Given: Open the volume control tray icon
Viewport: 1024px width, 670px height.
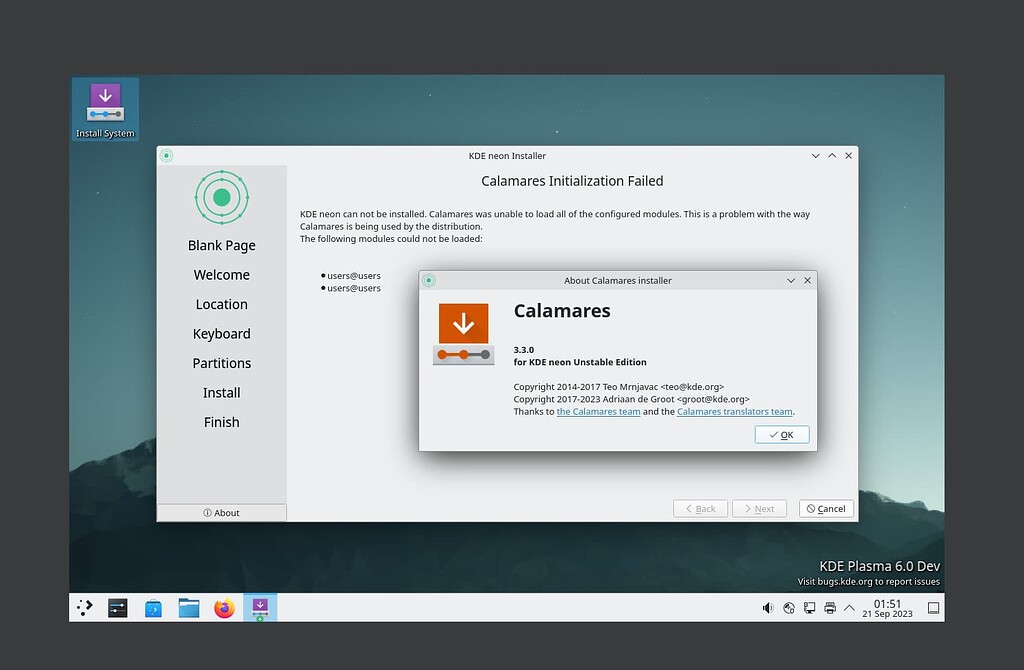Looking at the screenshot, I should (768, 608).
